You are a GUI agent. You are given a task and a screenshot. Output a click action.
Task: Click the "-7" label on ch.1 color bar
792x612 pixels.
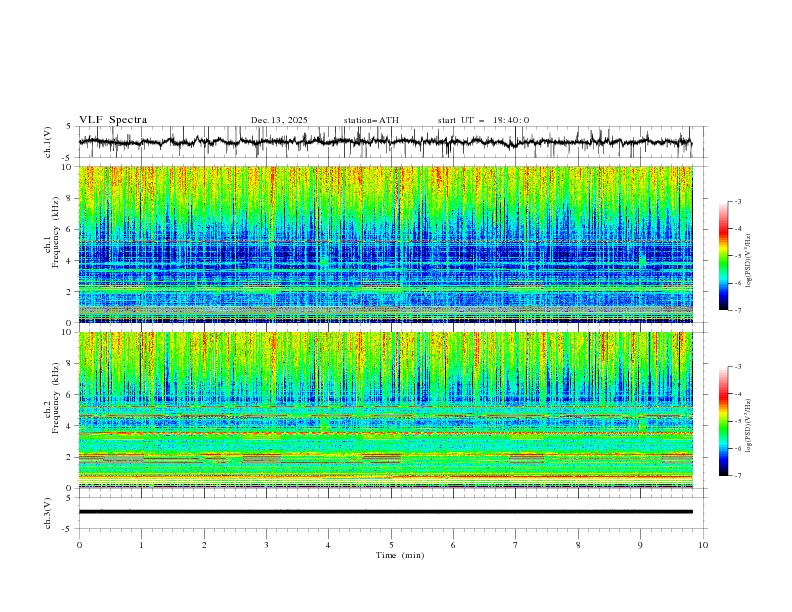pos(738,310)
